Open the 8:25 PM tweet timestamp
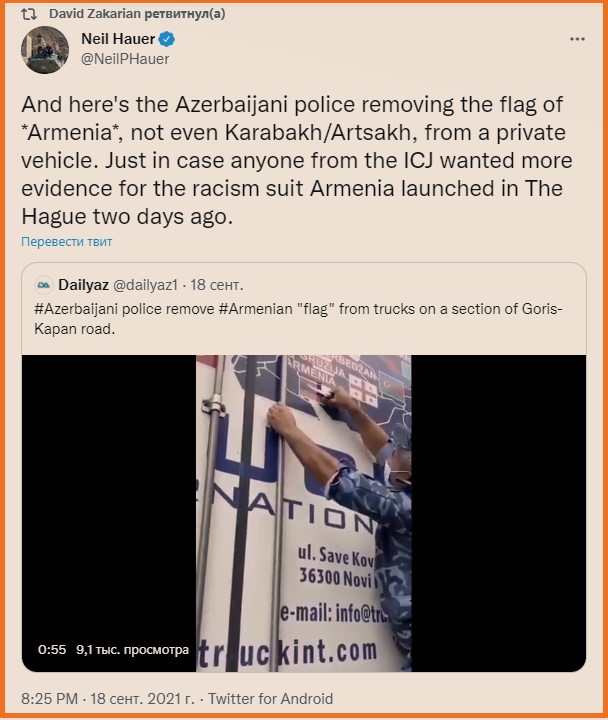Image resolution: width=608 pixels, height=720 pixels. pos(49,699)
